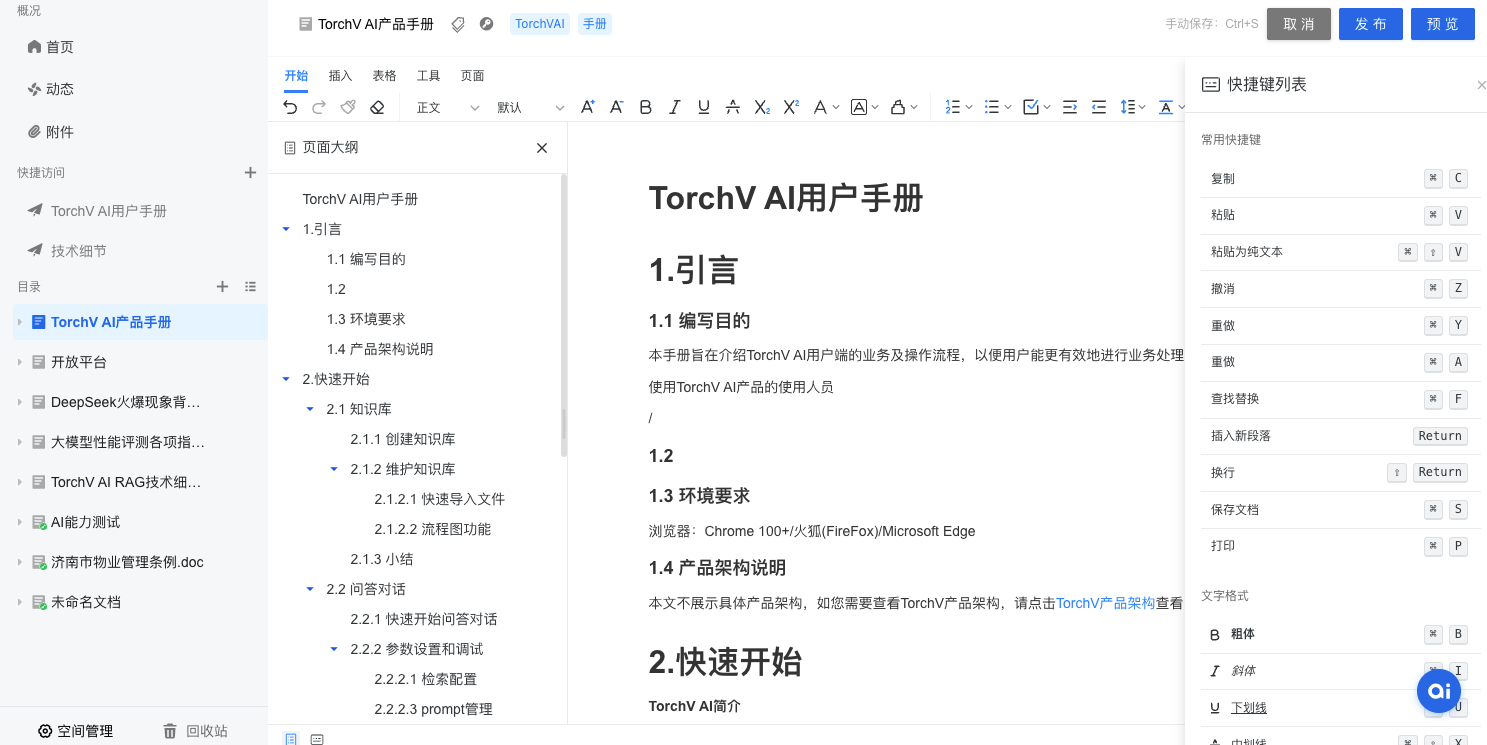Click the outline panel scrollbar
Screen dimensions: 1487x745
[564, 315]
